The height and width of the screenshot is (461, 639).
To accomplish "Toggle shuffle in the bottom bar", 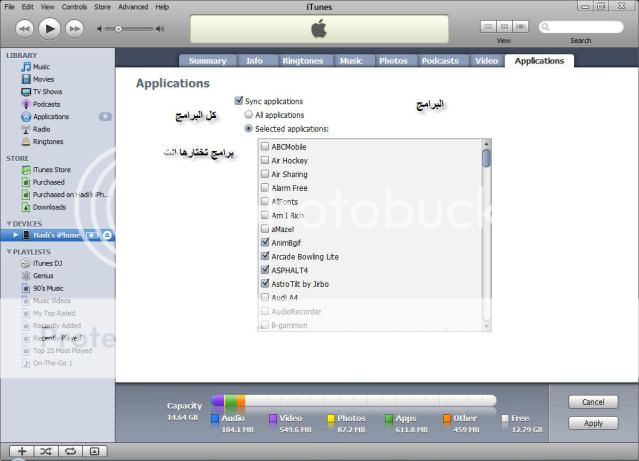I will [46, 451].
